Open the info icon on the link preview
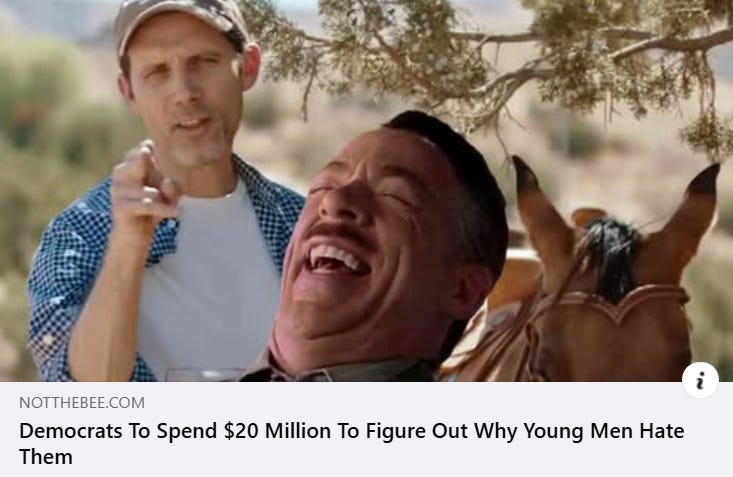 click(700, 380)
